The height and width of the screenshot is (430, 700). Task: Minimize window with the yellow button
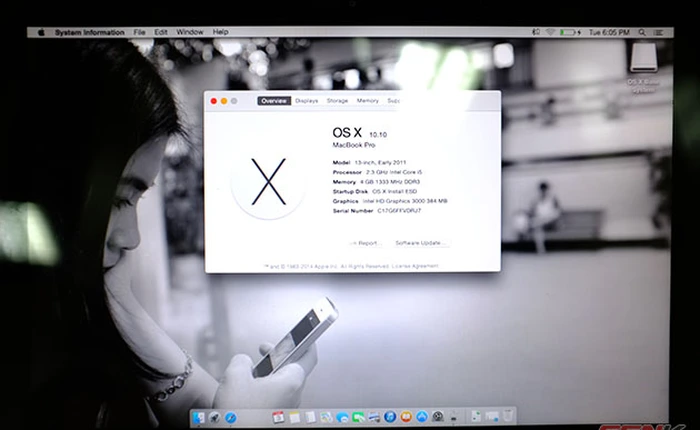224,101
